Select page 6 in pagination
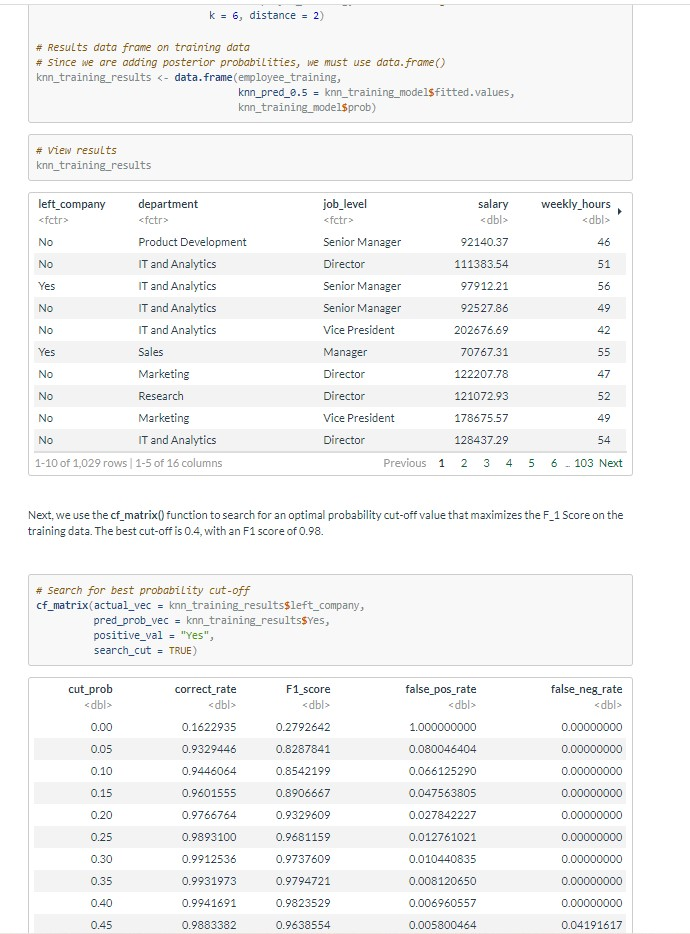690x934 pixels. (554, 463)
